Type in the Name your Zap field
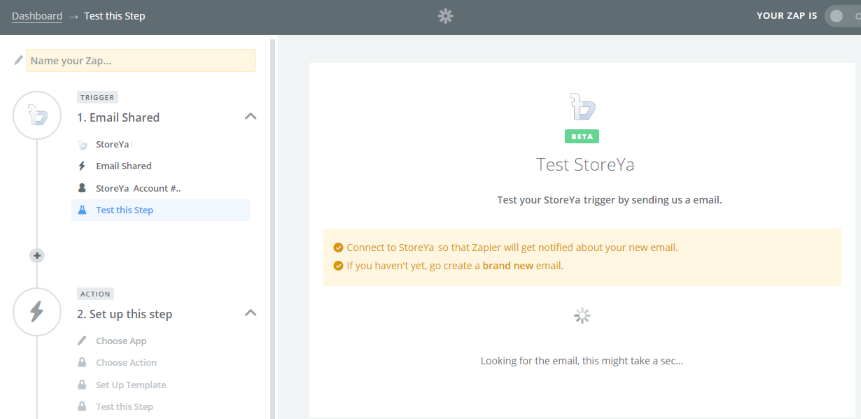This screenshot has width=861, height=419. [141, 61]
